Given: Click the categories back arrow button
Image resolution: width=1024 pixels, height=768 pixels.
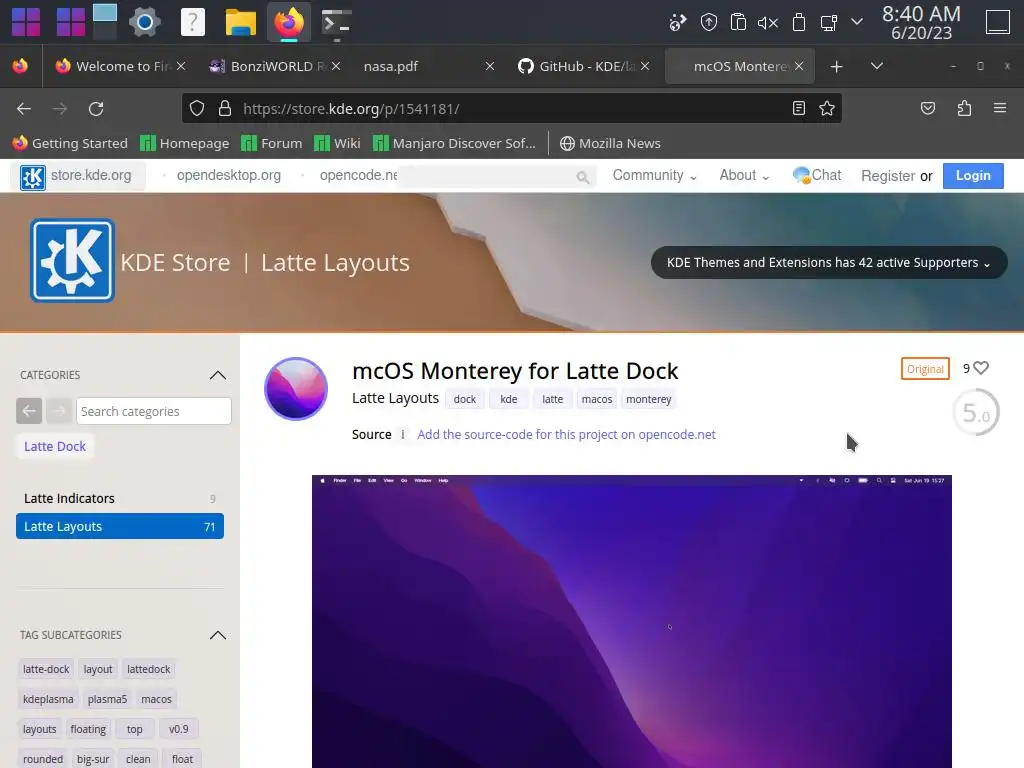Looking at the screenshot, I should (29, 411).
